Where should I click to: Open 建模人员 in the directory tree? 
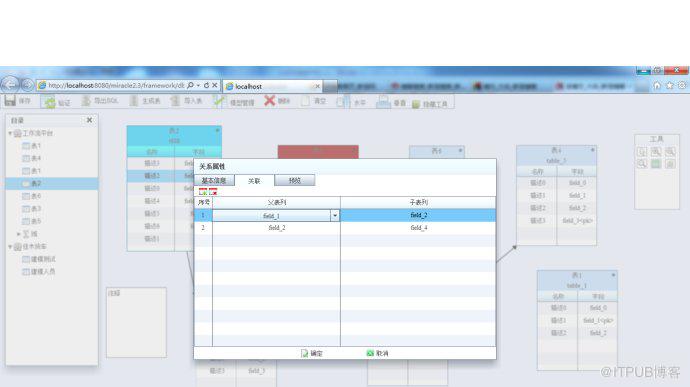(39, 272)
